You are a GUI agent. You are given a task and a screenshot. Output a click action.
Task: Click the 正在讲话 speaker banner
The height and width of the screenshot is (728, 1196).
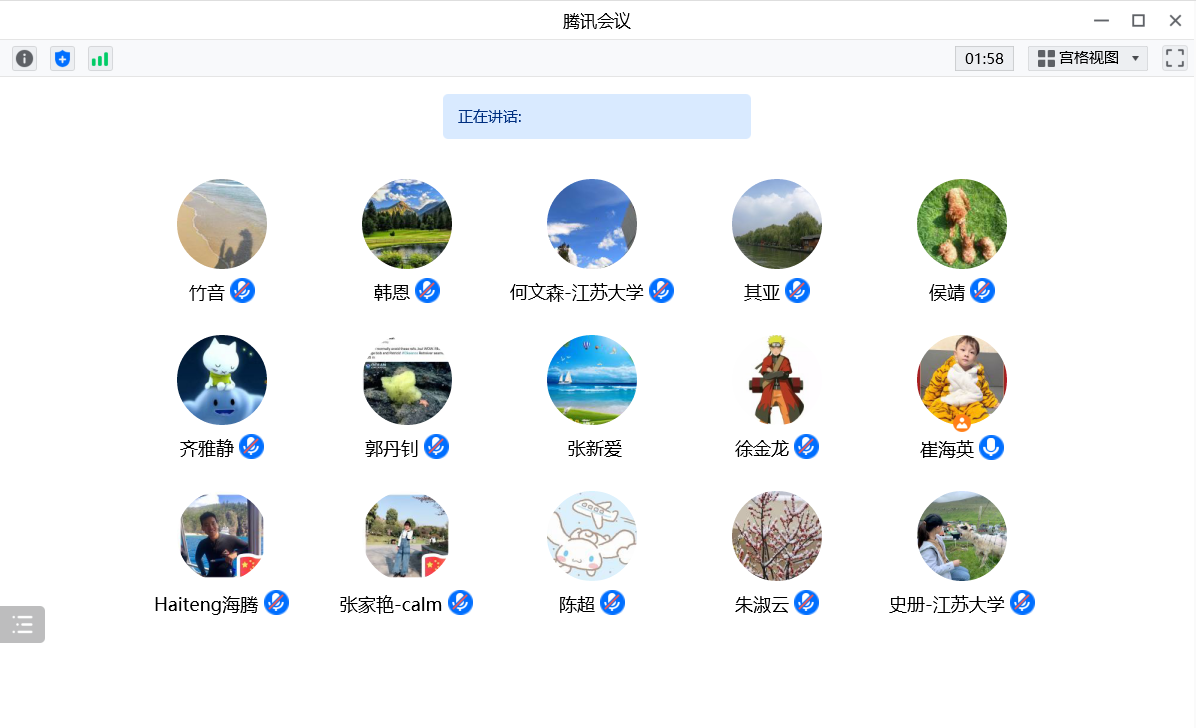click(x=596, y=116)
